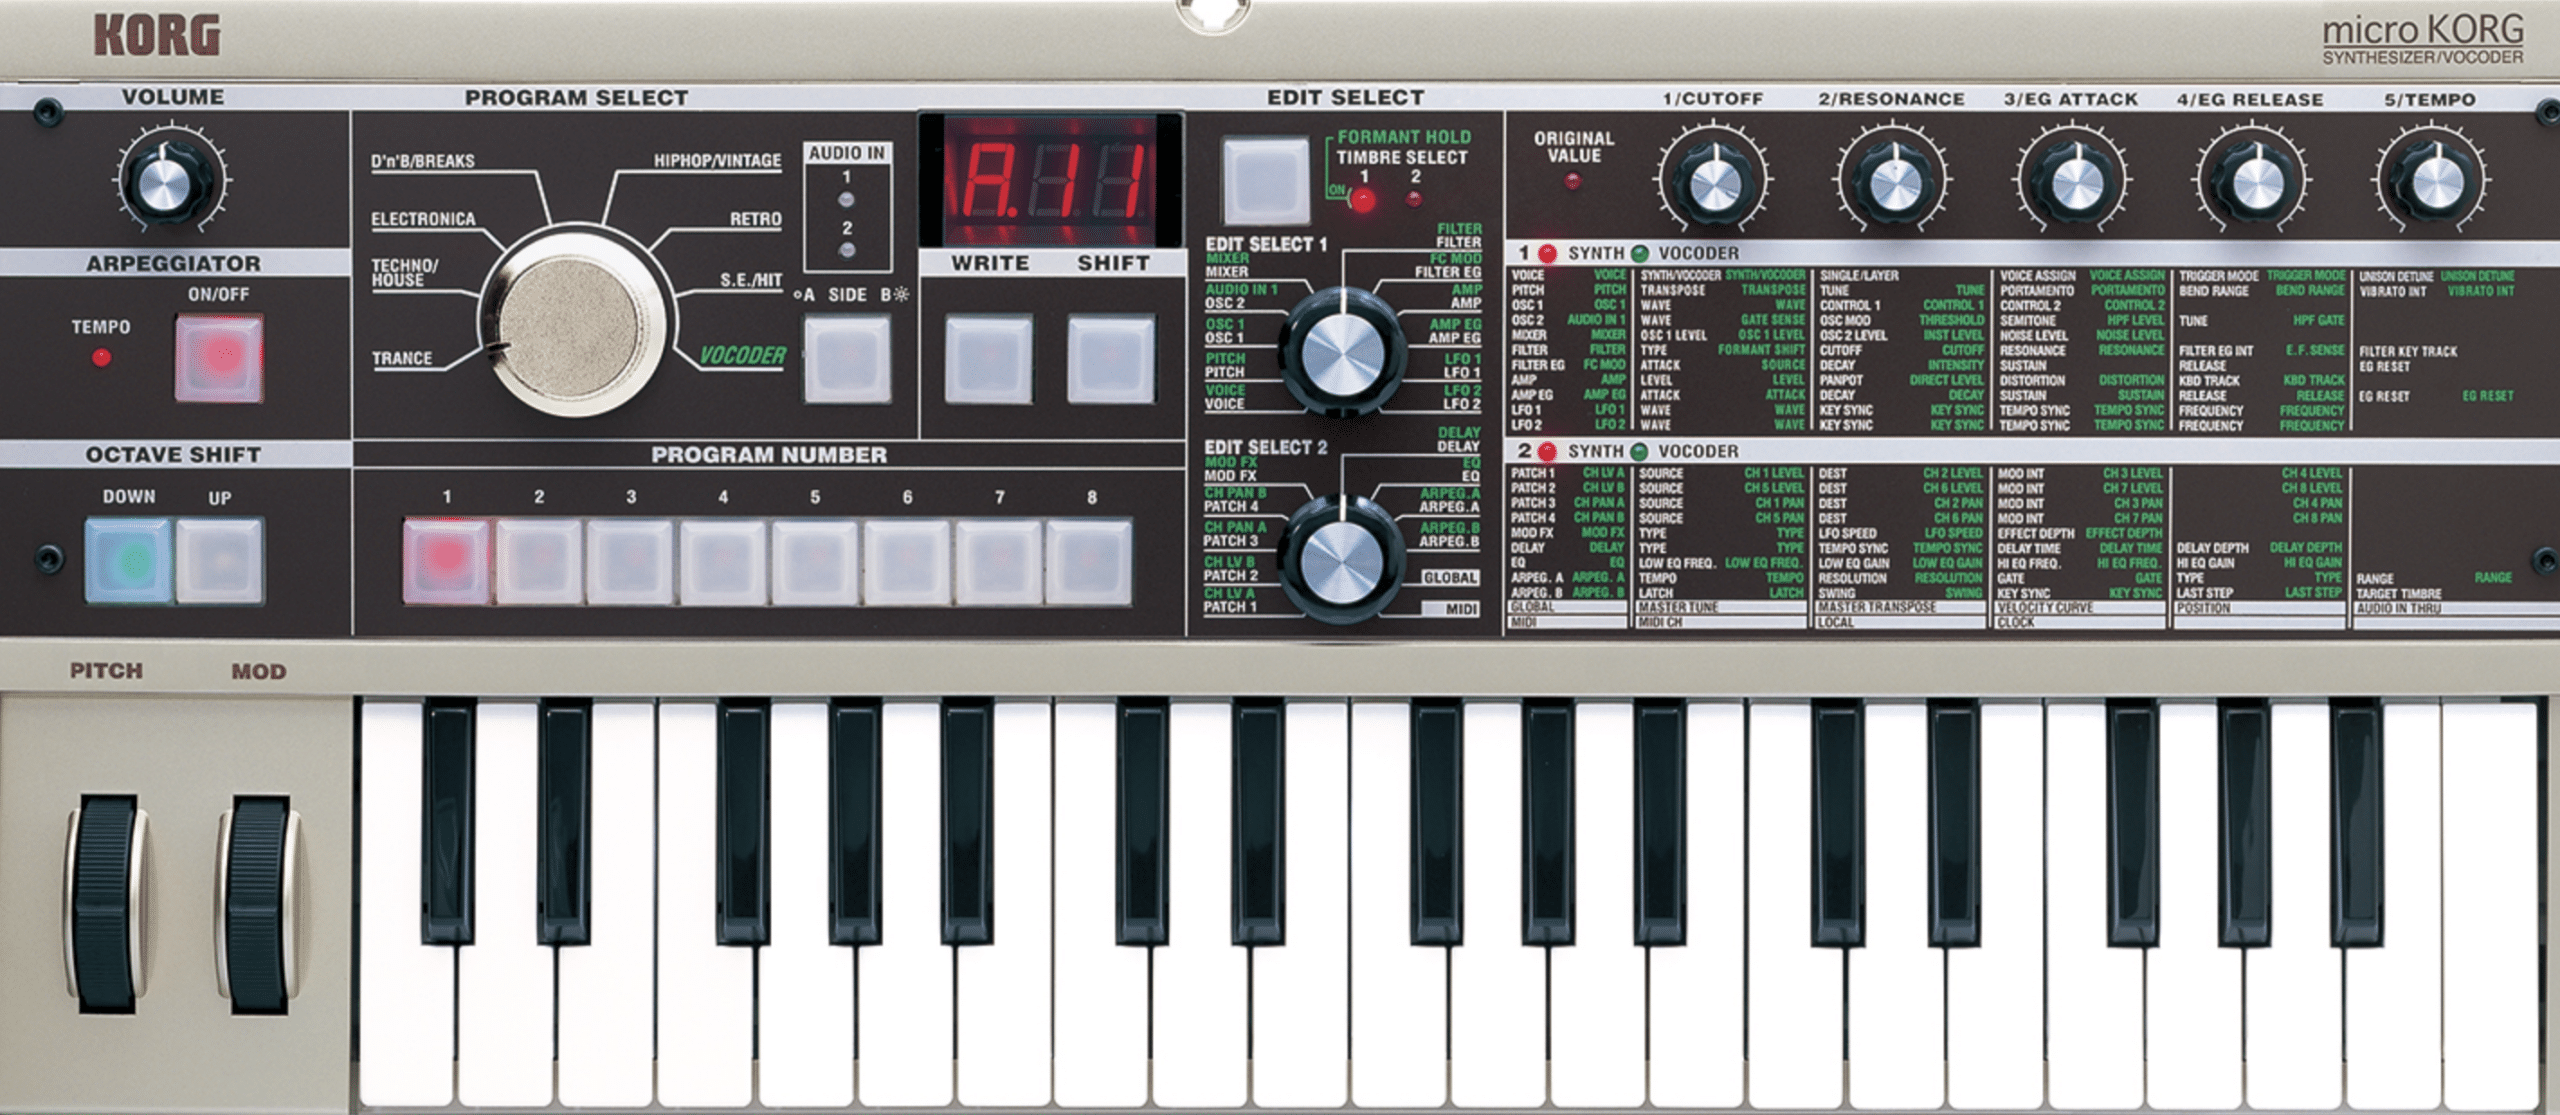Click the VOCODER label on program dial
The image size is (2560, 1115).
[x=742, y=356]
